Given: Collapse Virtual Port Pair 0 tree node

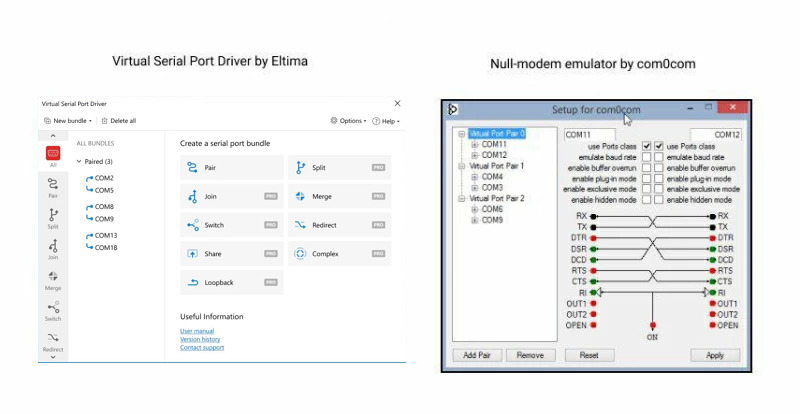Looking at the screenshot, I should tap(462, 134).
